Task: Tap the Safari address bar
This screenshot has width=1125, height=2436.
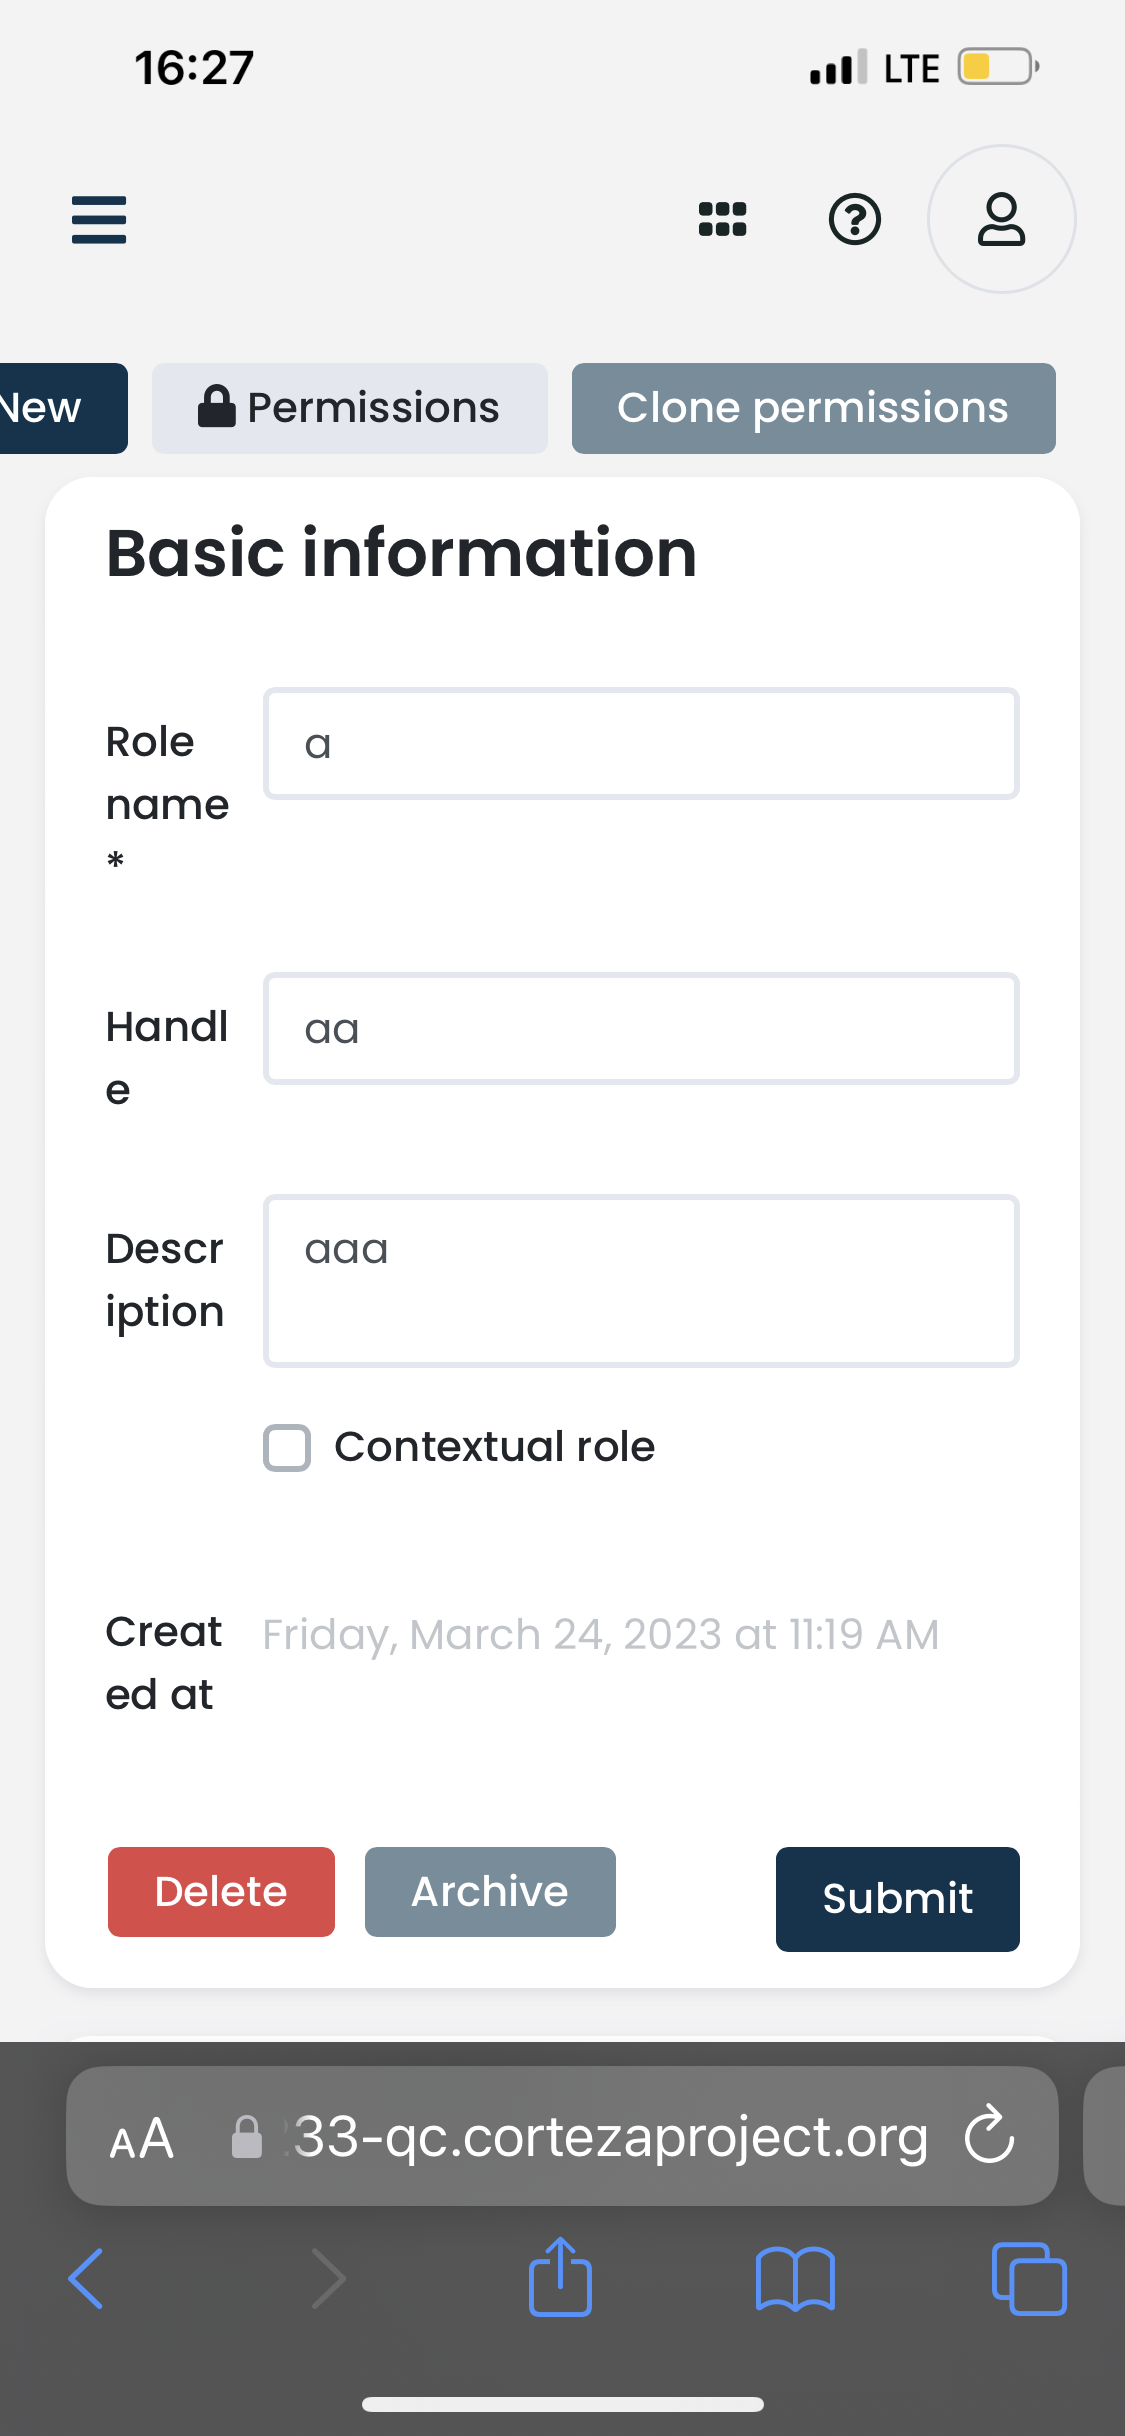Action: point(610,2136)
